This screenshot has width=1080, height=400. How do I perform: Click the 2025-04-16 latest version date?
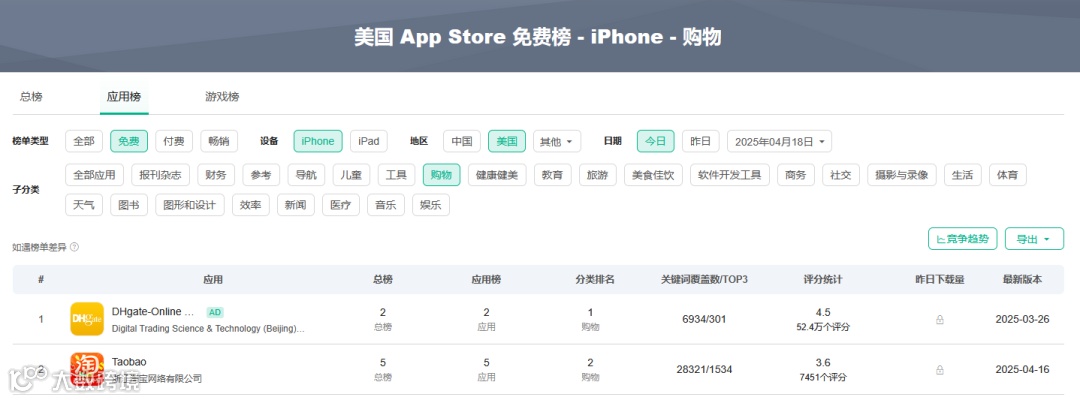(x=1022, y=370)
